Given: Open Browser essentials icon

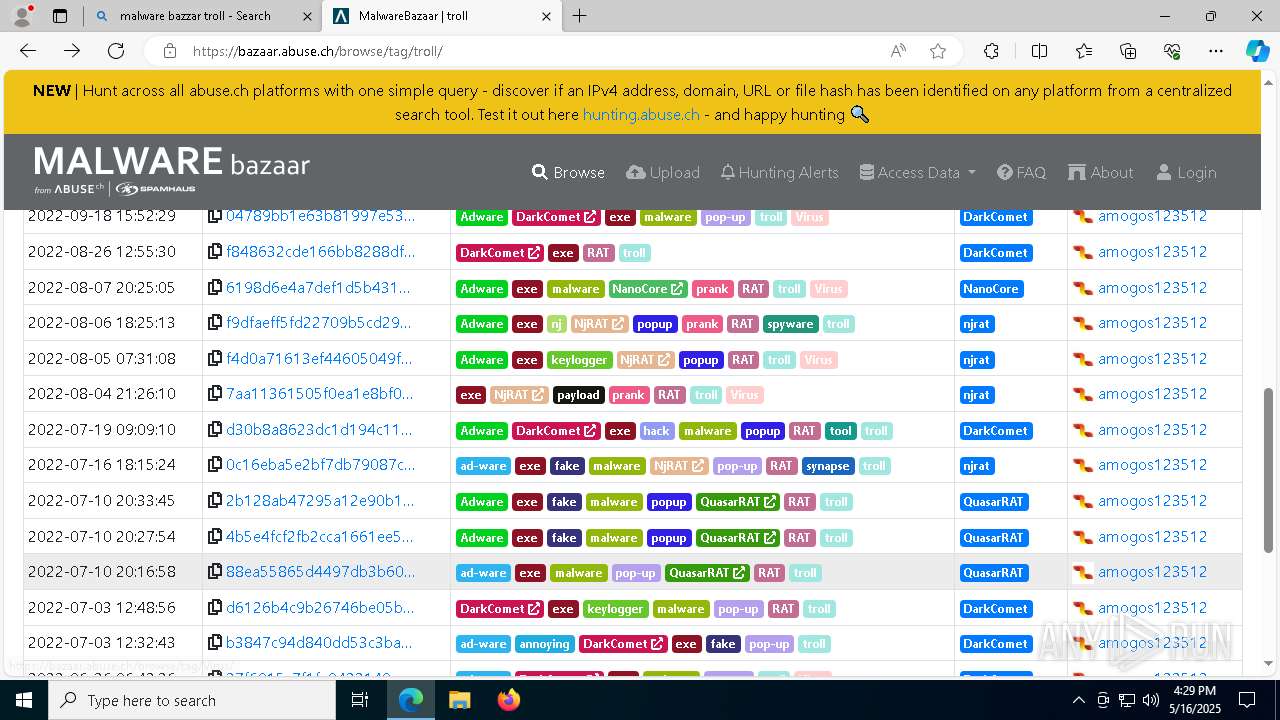Looking at the screenshot, I should pos(1172,51).
